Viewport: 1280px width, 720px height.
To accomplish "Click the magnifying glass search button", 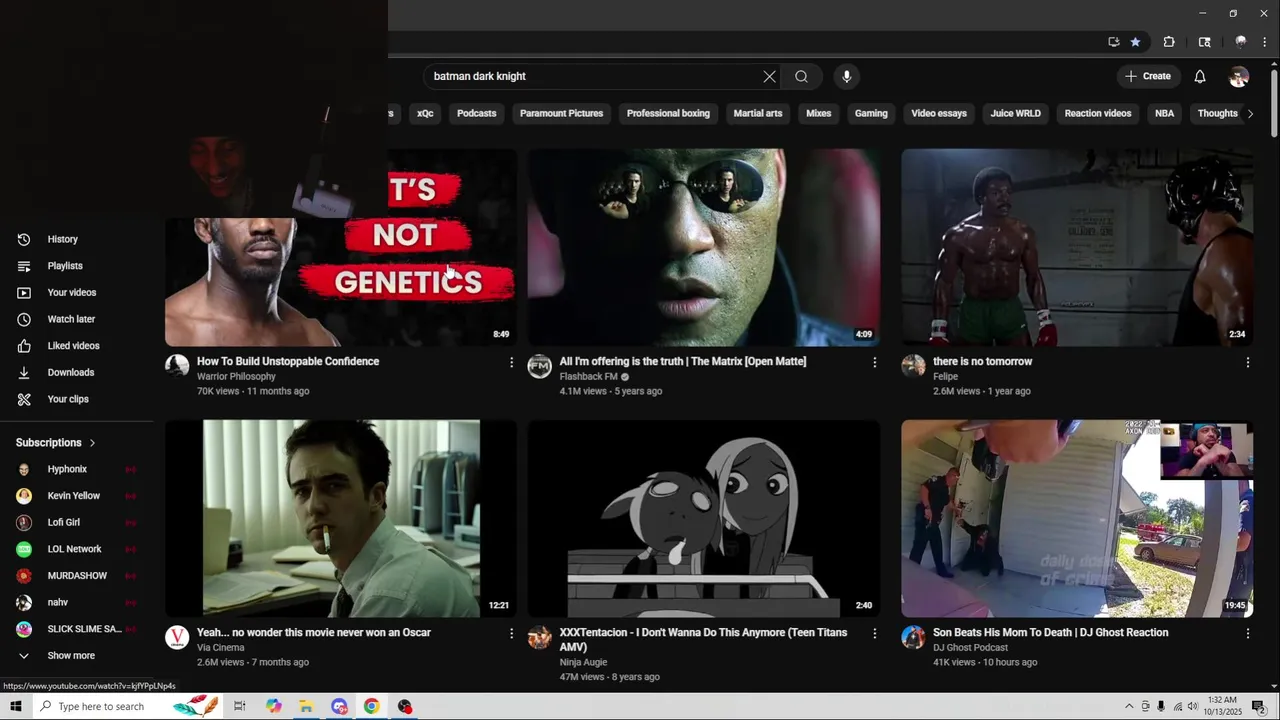I will point(801,76).
